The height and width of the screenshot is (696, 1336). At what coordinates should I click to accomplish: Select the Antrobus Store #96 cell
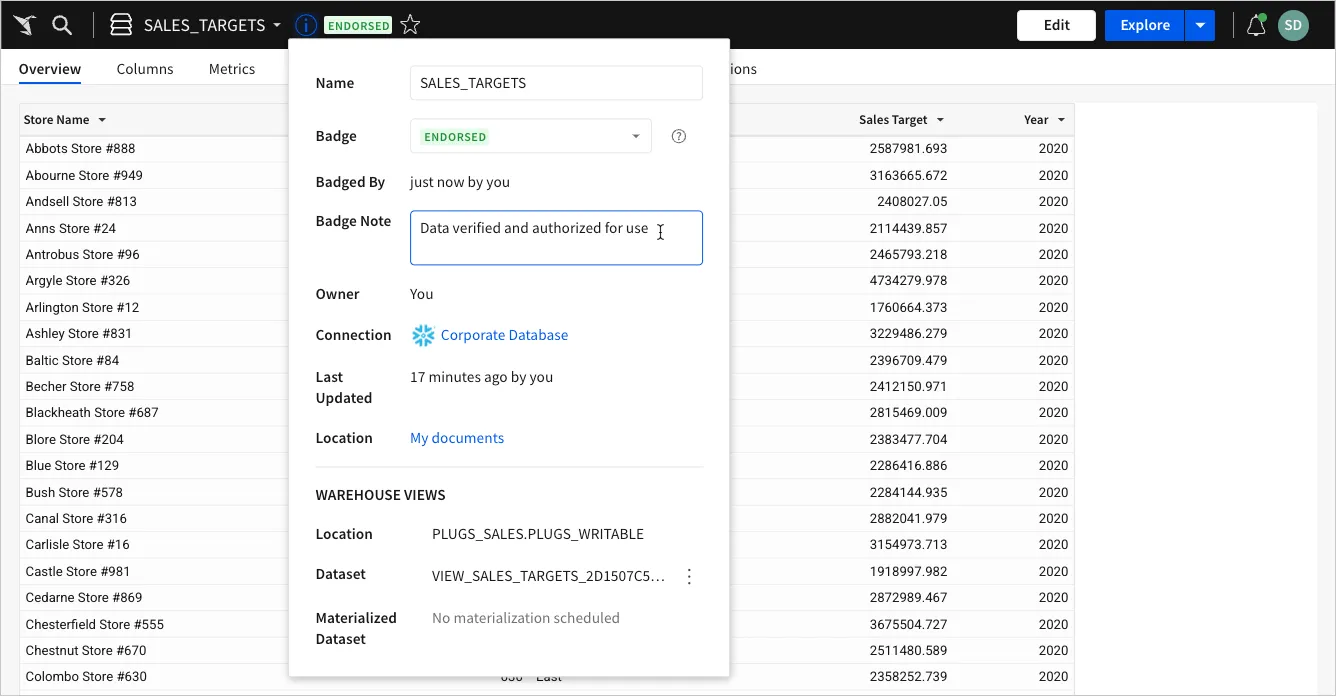coord(82,254)
